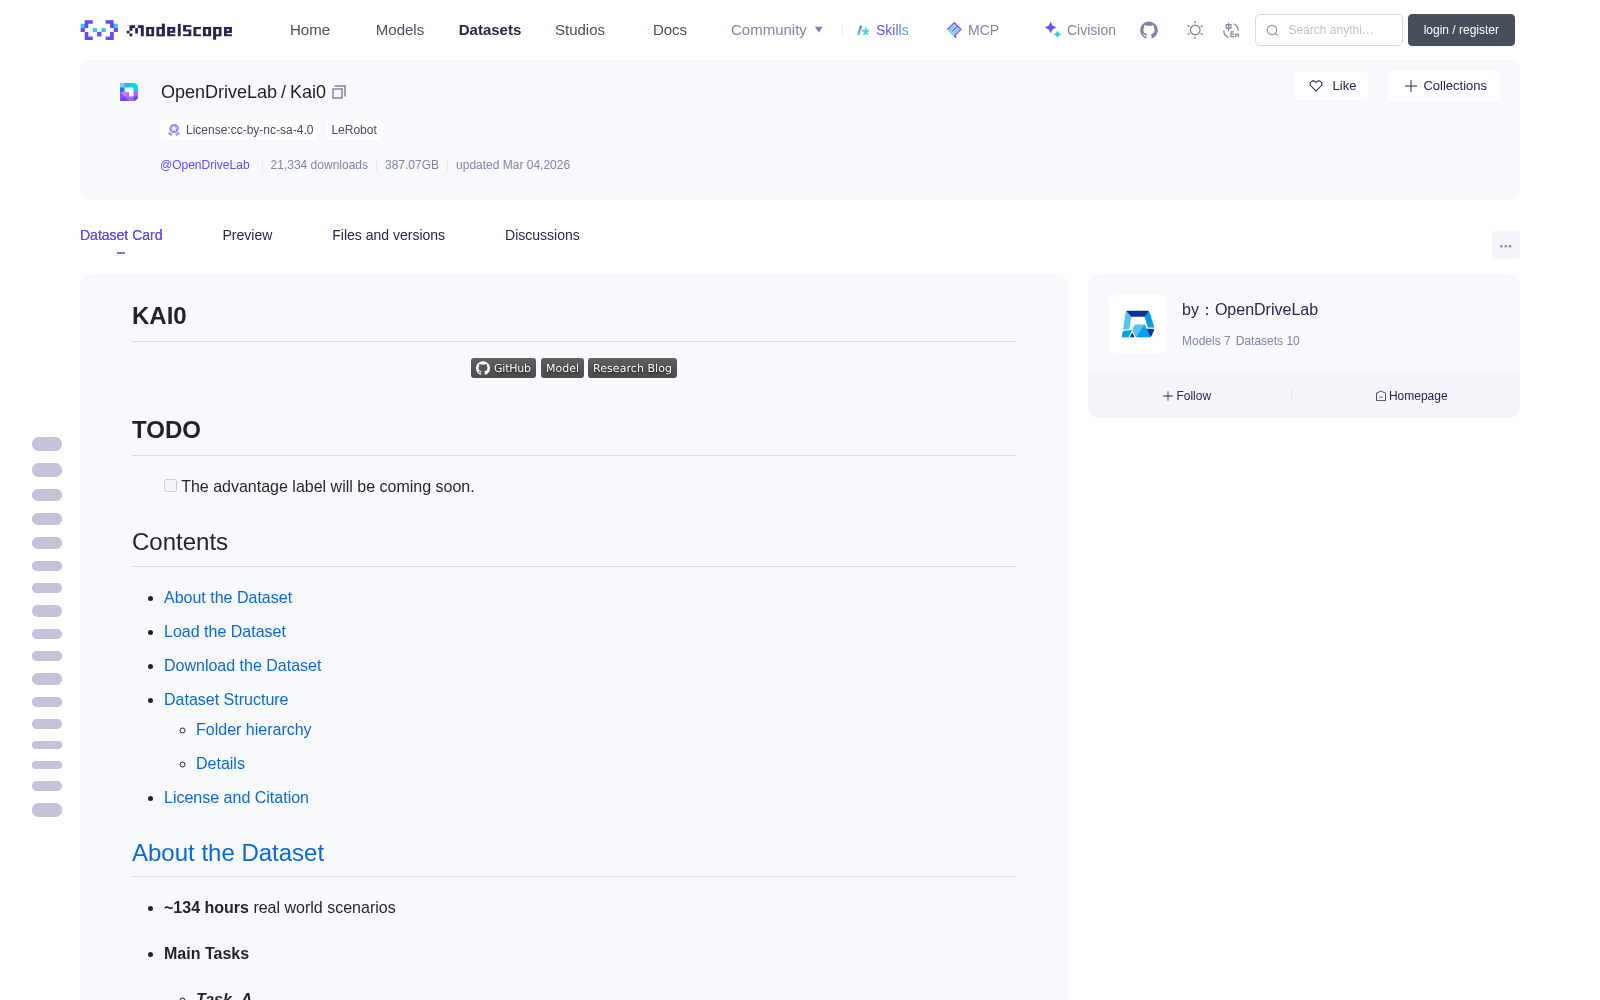
Task: Open the Models menu item
Action: (400, 30)
